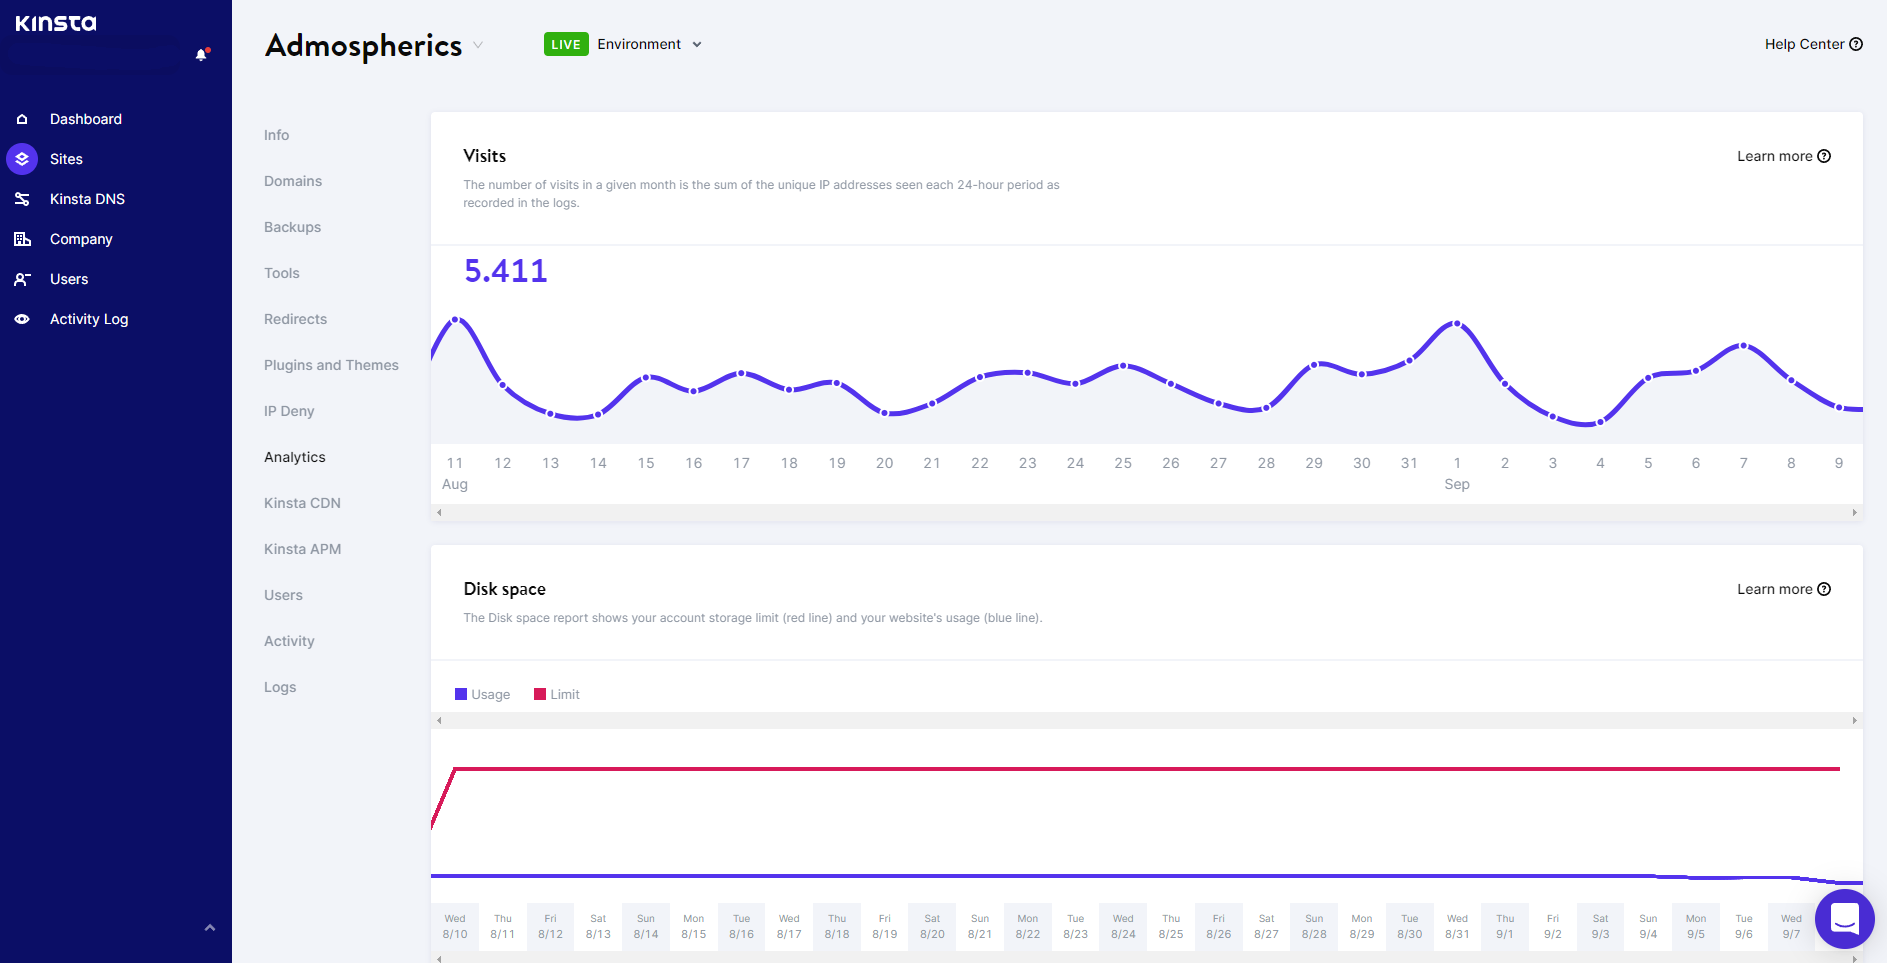This screenshot has width=1887, height=963.
Task: Click Learn more in Visits card
Action: coord(1774,156)
